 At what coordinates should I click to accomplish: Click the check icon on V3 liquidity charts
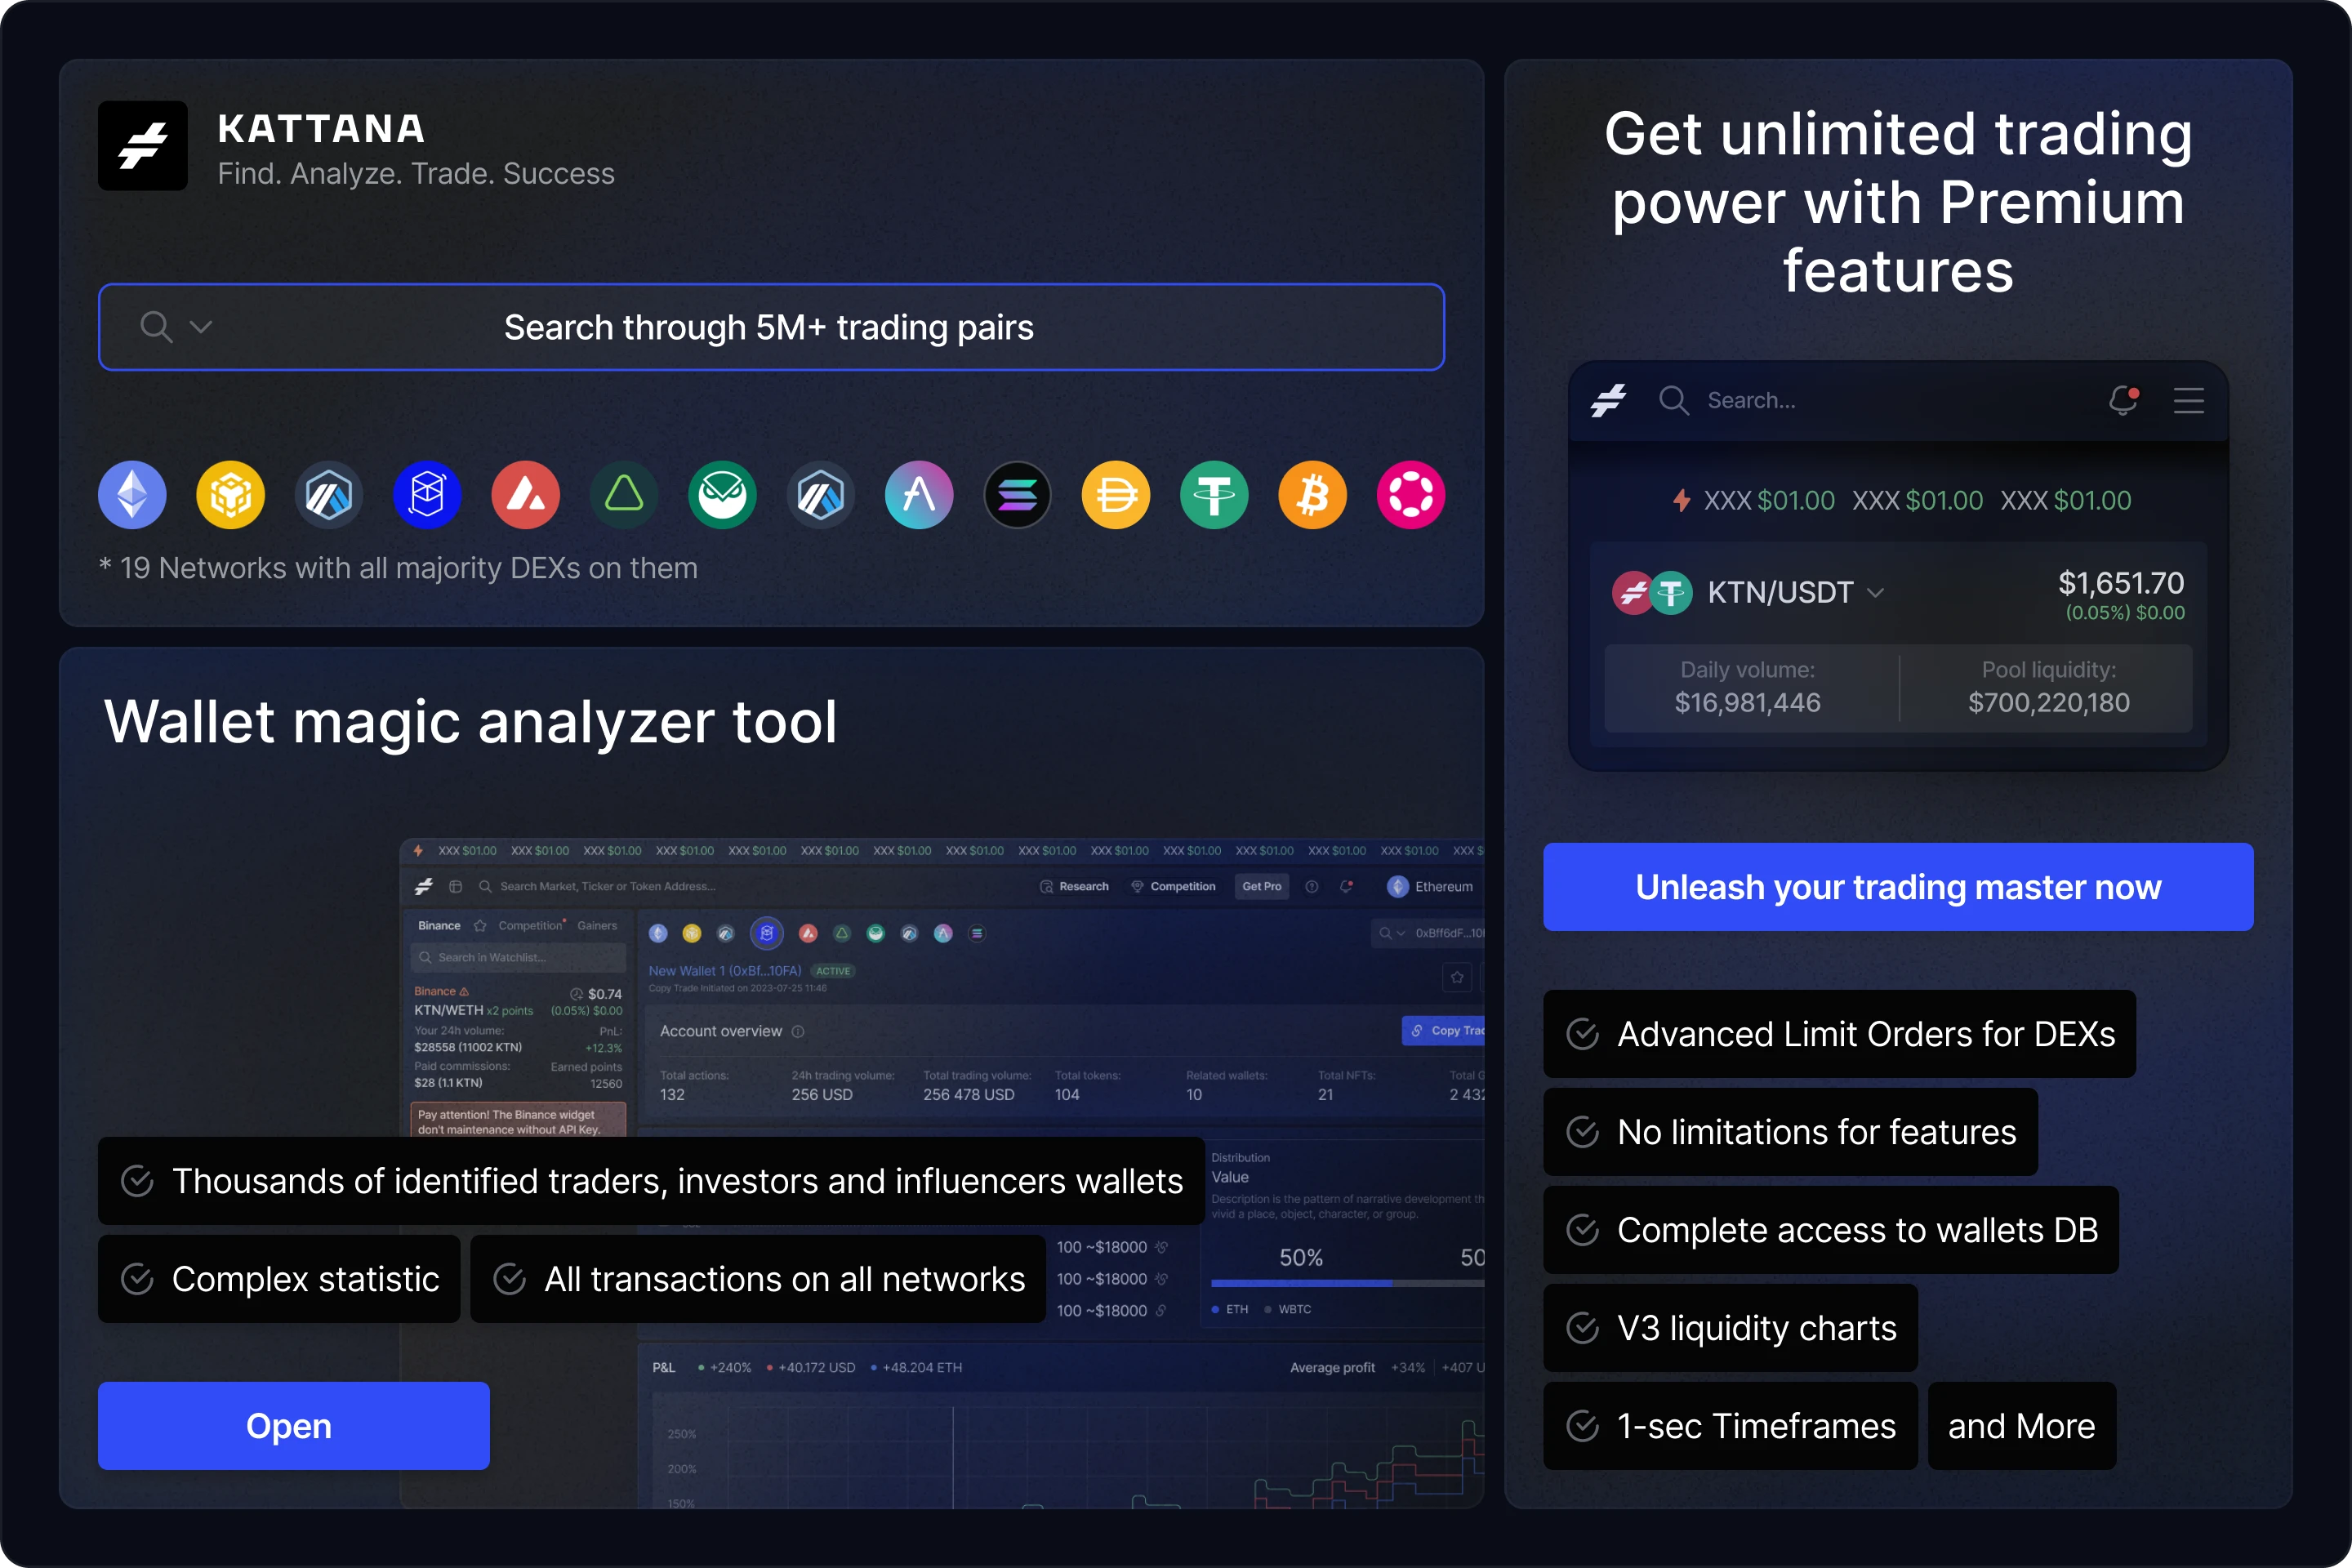click(x=1582, y=1327)
